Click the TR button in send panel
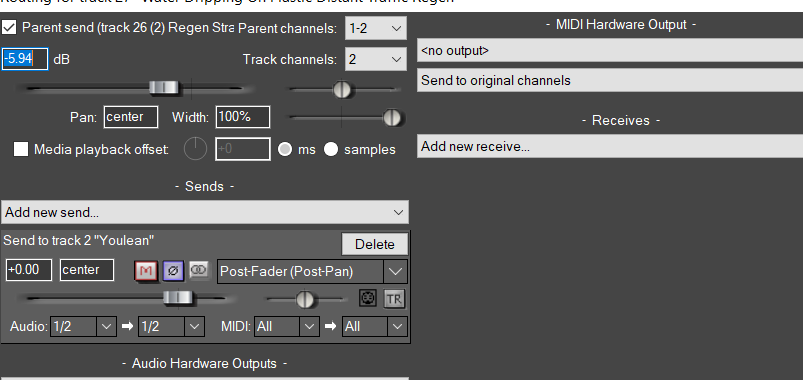The width and height of the screenshot is (803, 380). [x=394, y=299]
